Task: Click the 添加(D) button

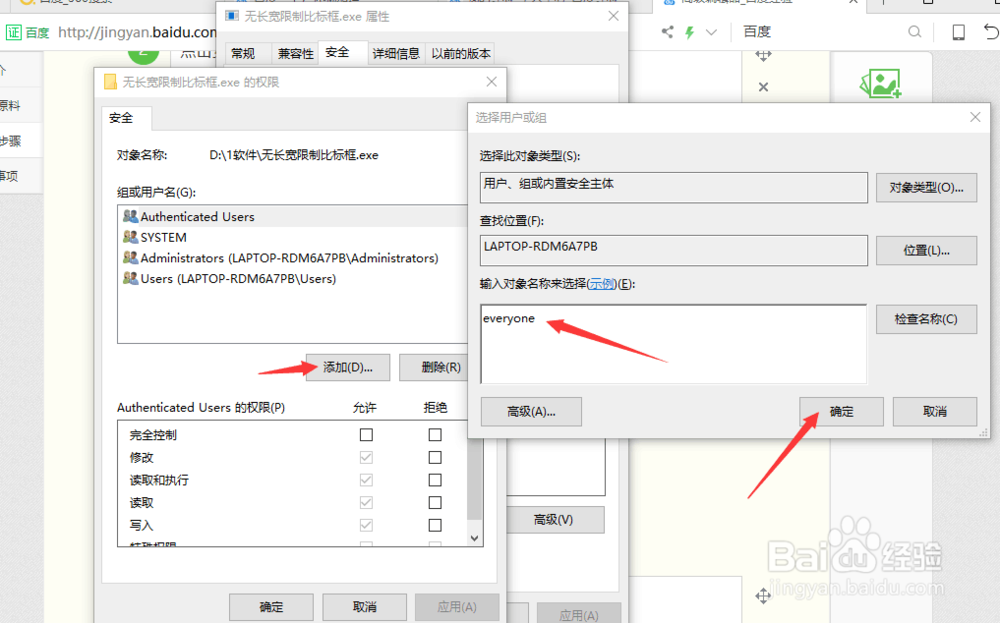Action: point(347,367)
